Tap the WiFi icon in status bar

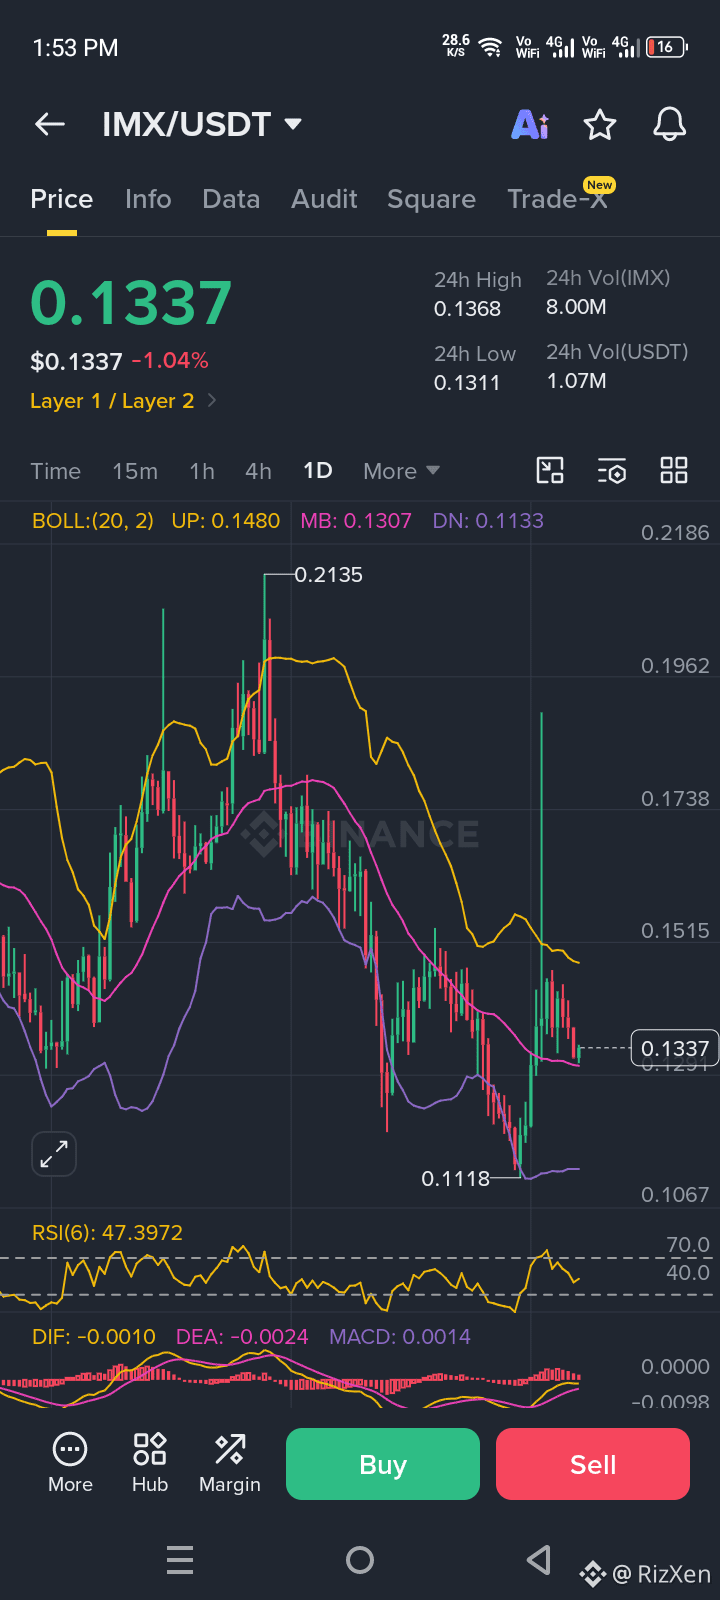[x=490, y=47]
